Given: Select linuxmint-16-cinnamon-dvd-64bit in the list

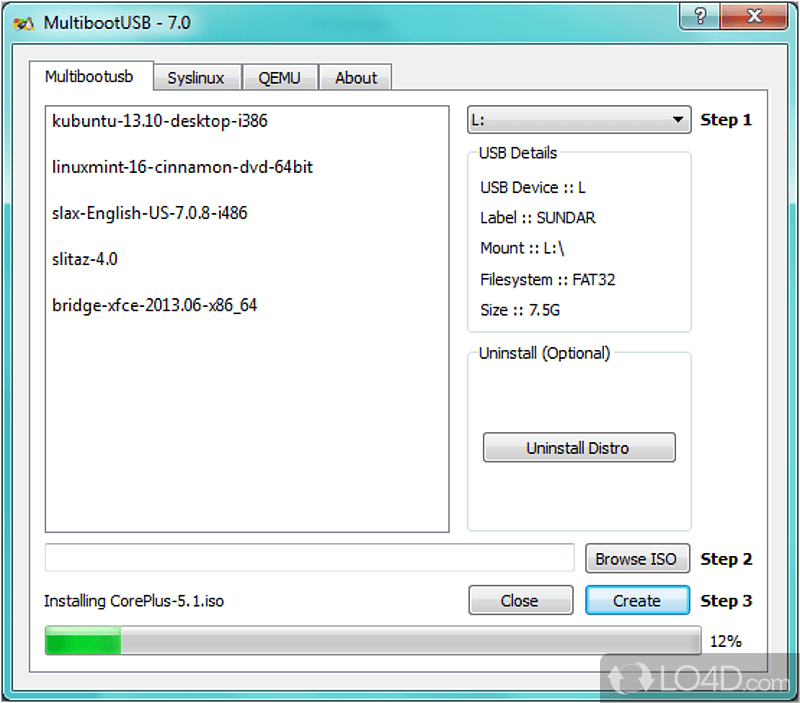Looking at the screenshot, I should coord(182,167).
